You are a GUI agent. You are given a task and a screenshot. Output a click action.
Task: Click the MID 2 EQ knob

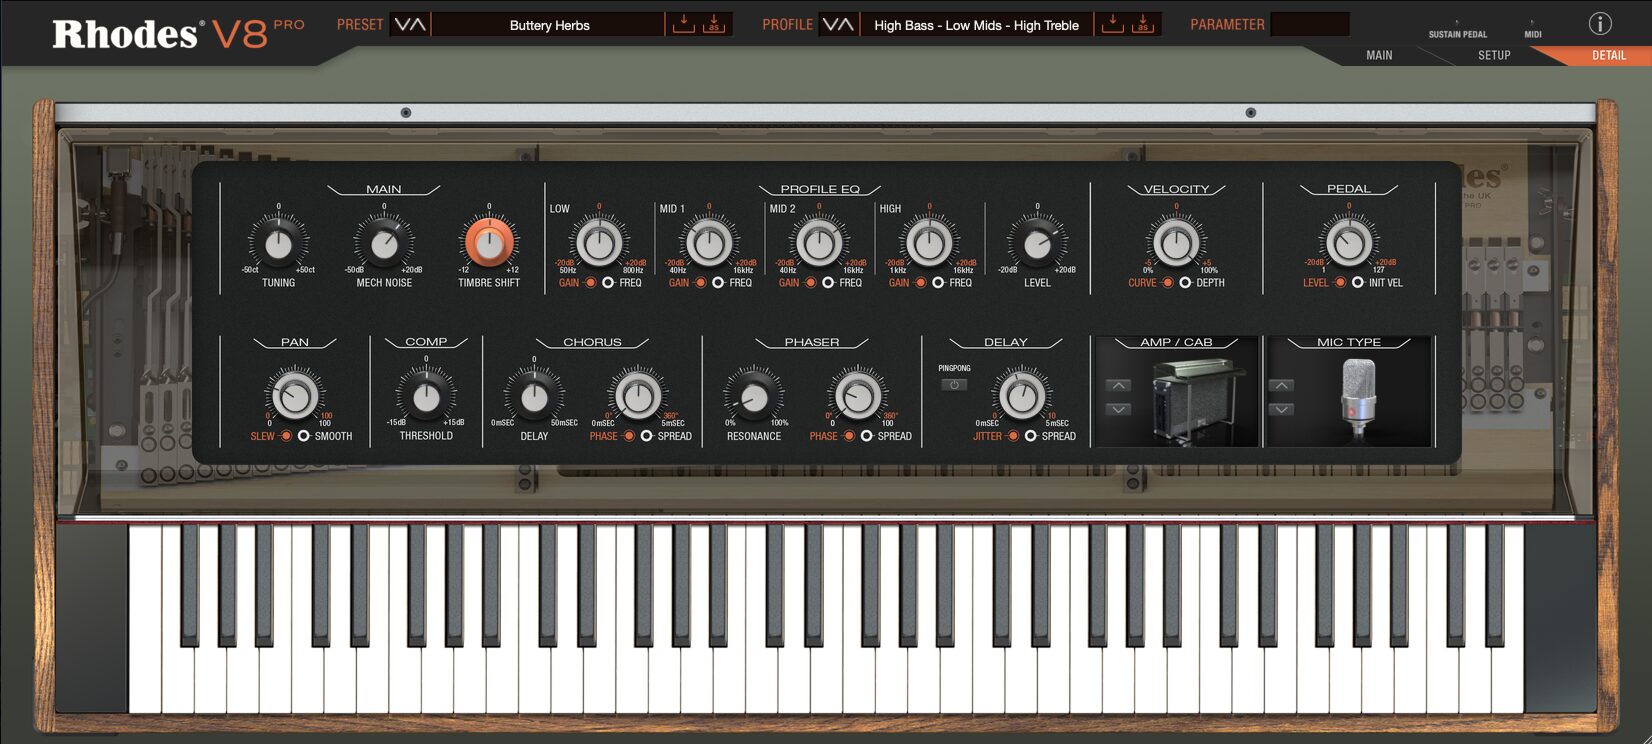(819, 242)
